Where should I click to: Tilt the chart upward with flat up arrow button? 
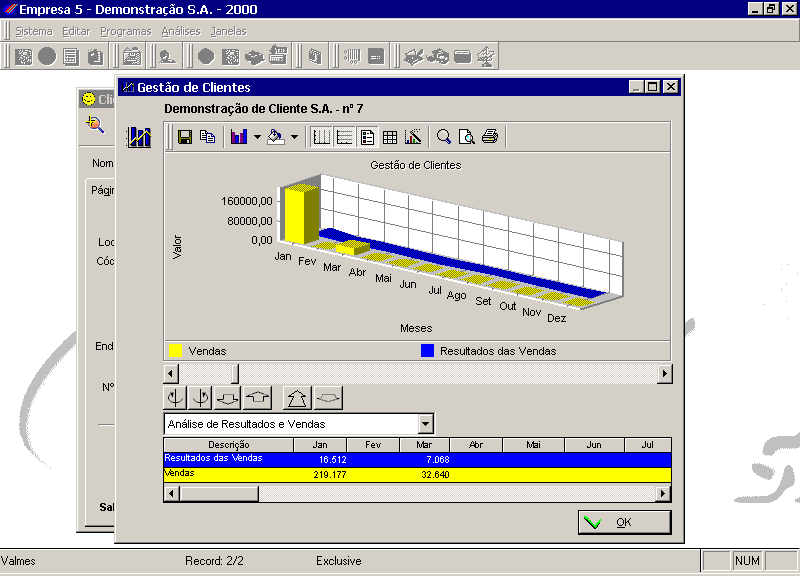pos(258,398)
